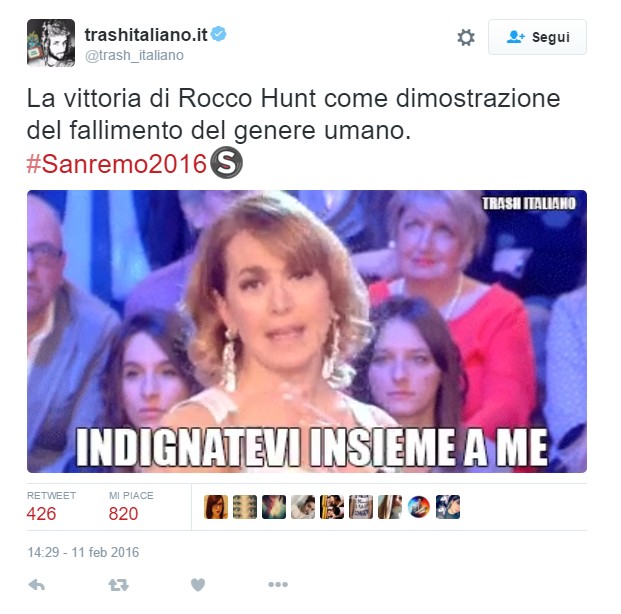621x614 pixels.
Task: Click the reply arrow icon
Action: coord(37,585)
